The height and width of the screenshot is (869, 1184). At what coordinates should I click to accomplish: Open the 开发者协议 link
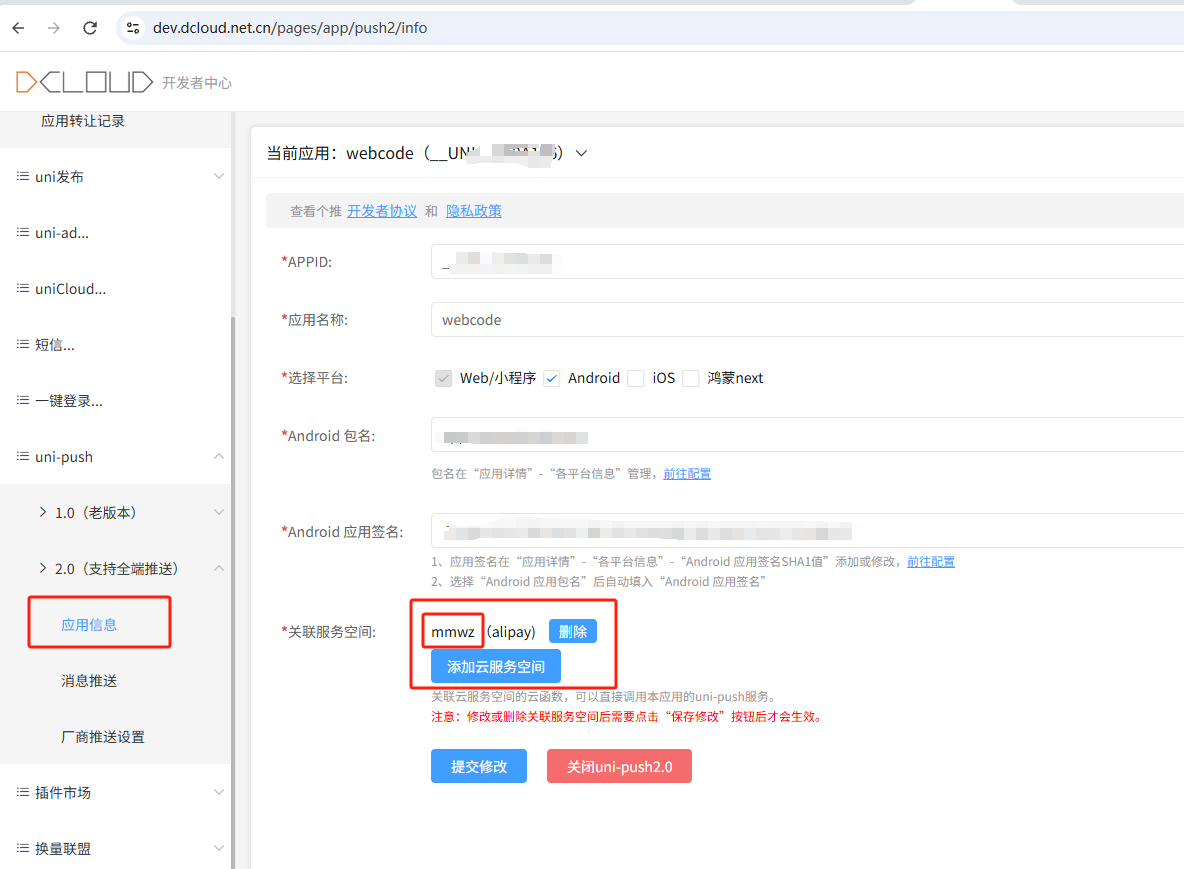(x=382, y=210)
